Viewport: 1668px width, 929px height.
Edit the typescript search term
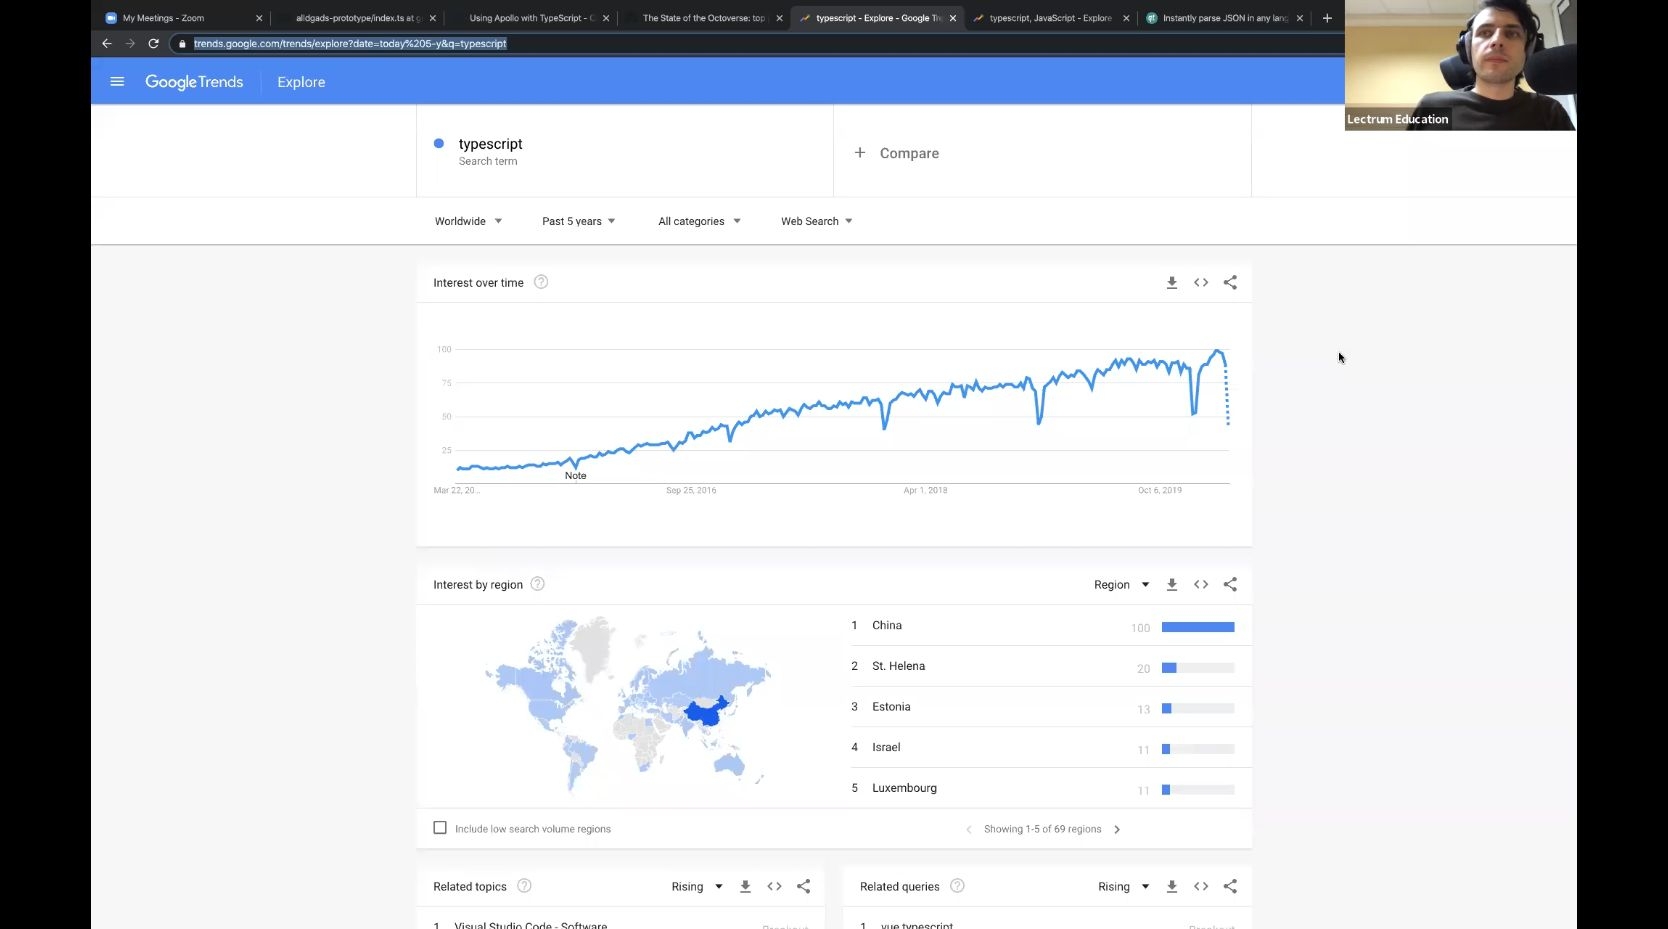(x=490, y=144)
